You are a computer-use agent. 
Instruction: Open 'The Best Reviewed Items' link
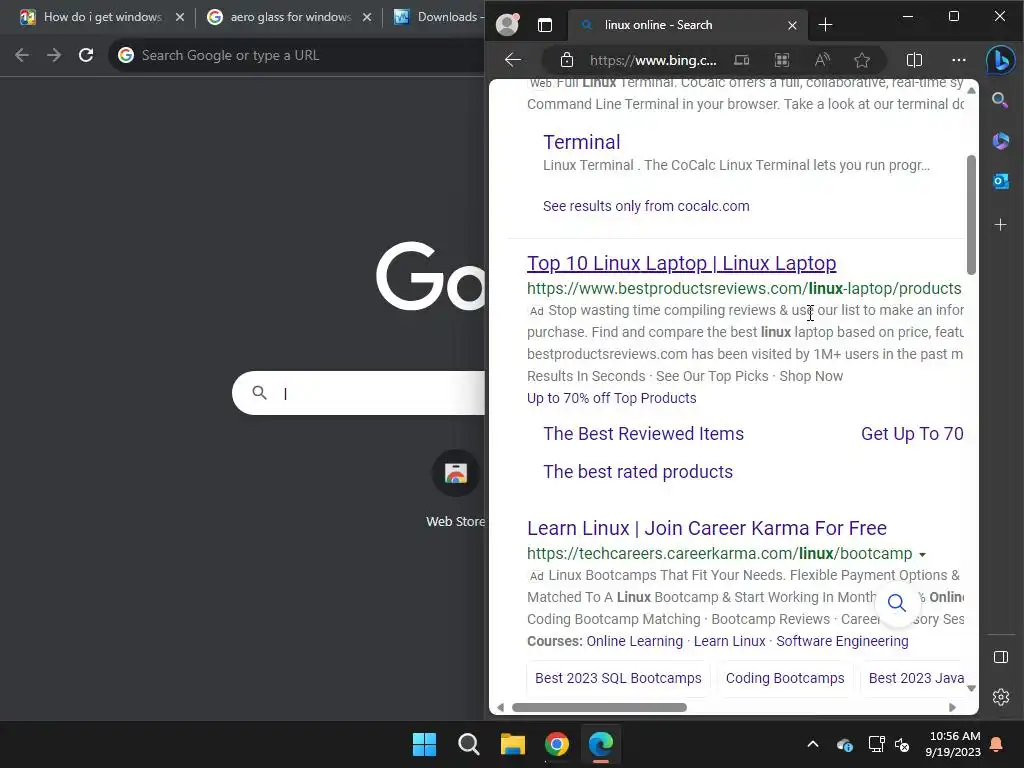[x=643, y=434]
